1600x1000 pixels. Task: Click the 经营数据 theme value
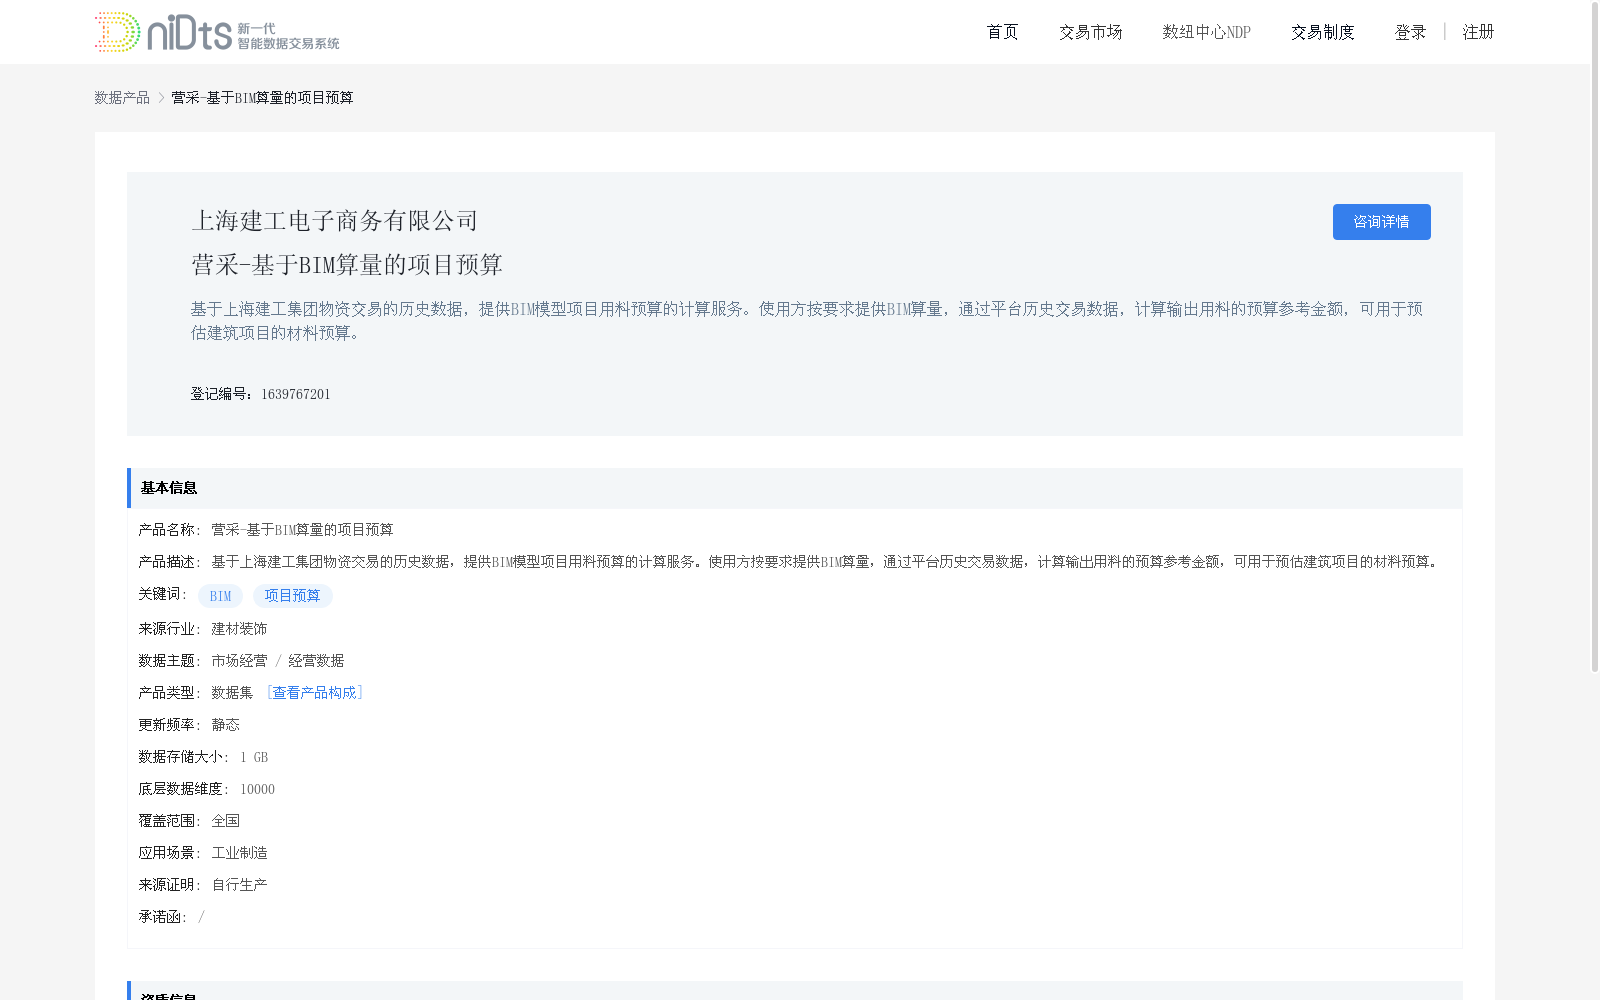[x=316, y=661]
